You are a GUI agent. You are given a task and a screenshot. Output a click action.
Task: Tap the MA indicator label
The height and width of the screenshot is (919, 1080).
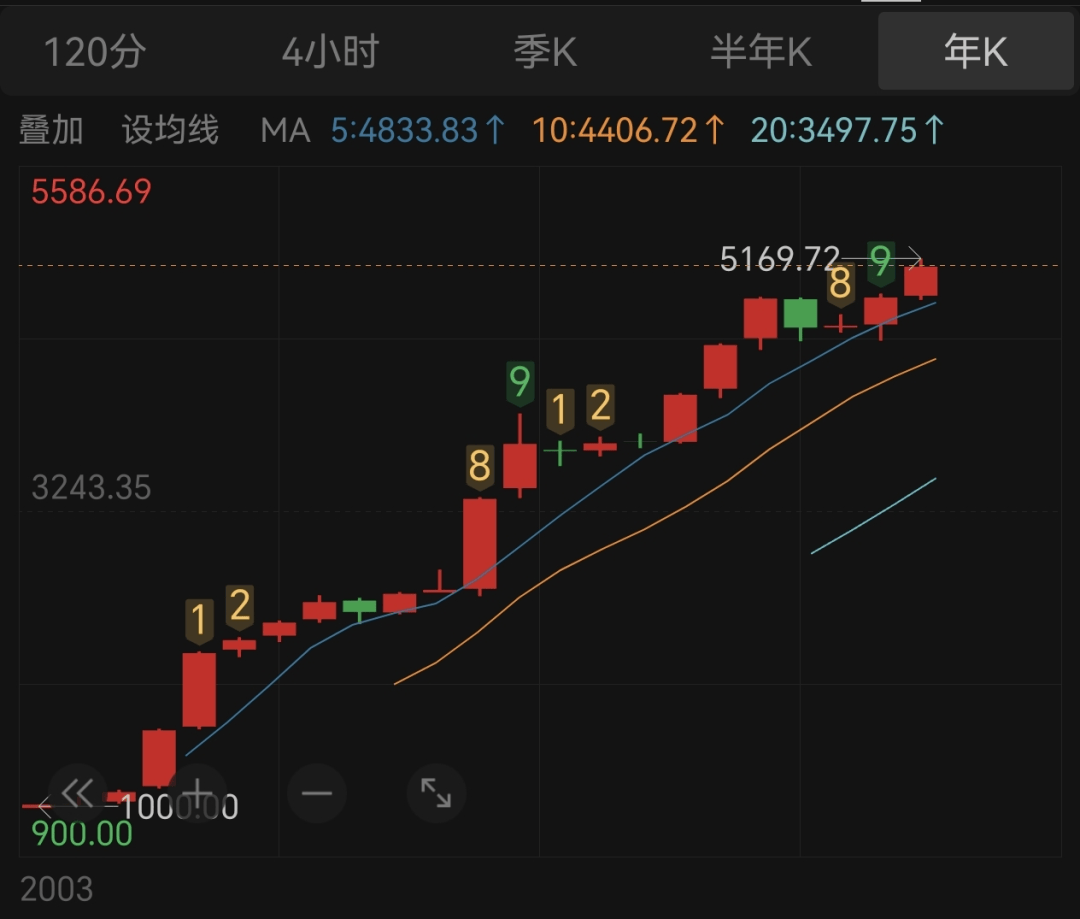[285, 130]
